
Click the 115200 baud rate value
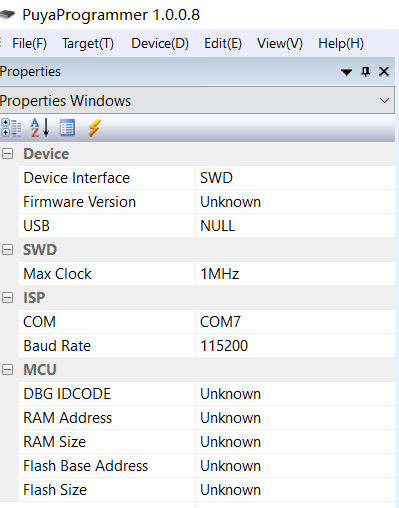(x=224, y=346)
